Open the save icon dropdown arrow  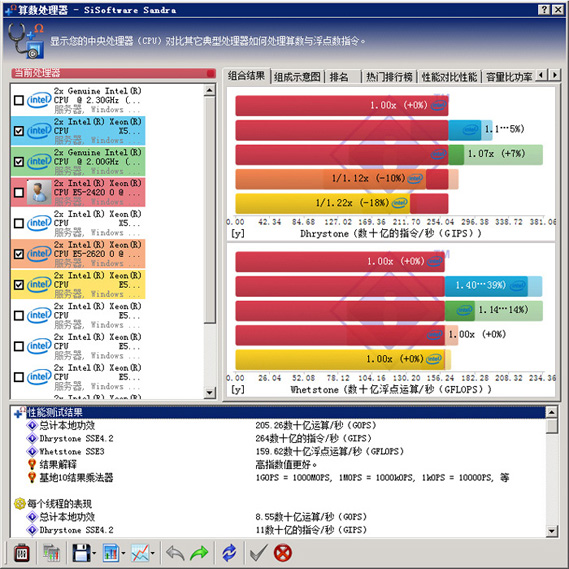point(94,554)
